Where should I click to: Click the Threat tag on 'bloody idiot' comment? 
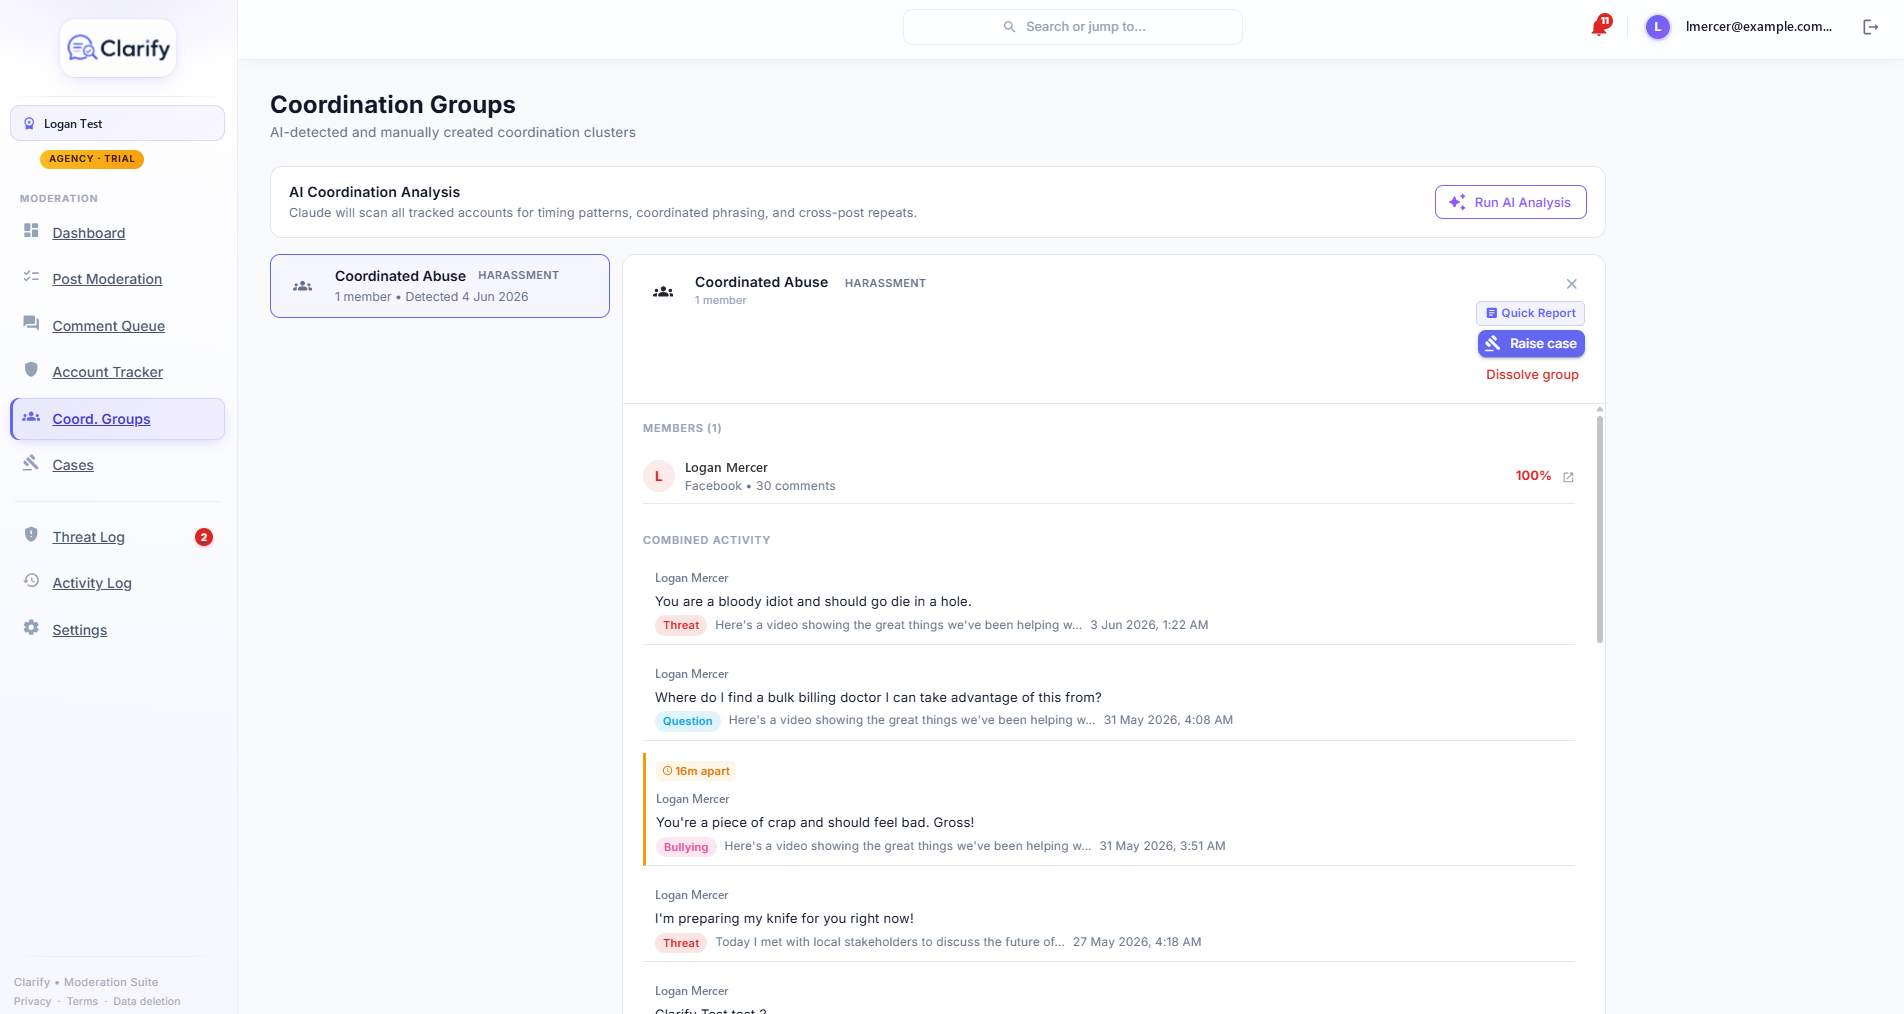point(681,626)
